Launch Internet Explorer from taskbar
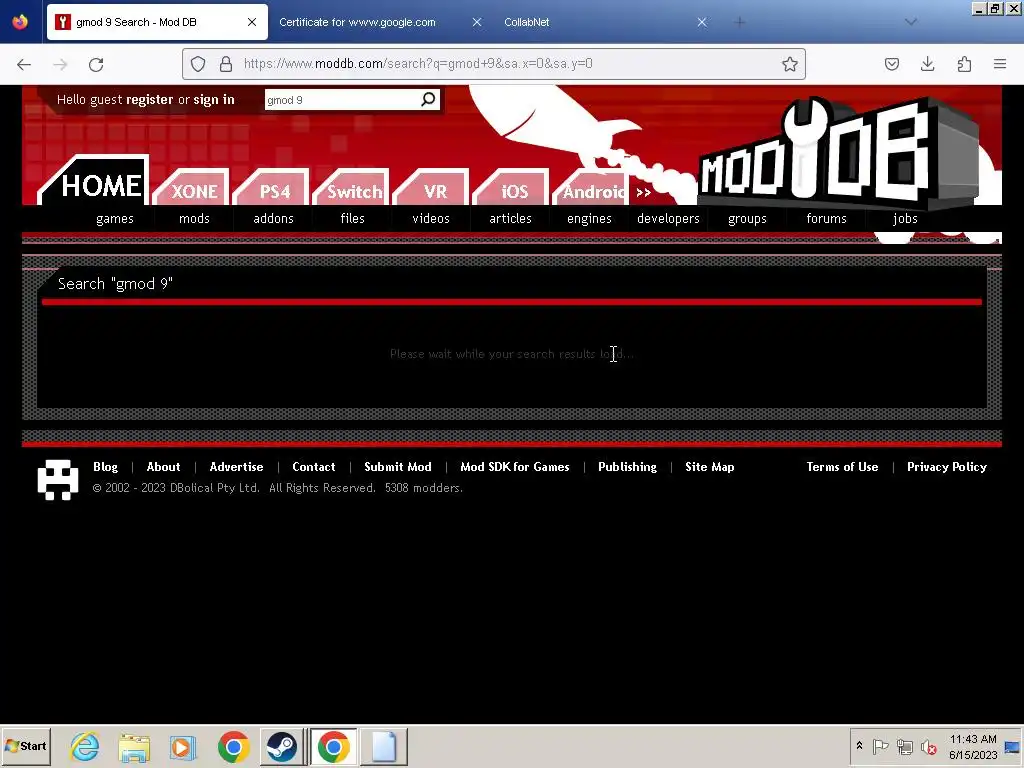Viewport: 1024px width, 768px height. pos(86,746)
